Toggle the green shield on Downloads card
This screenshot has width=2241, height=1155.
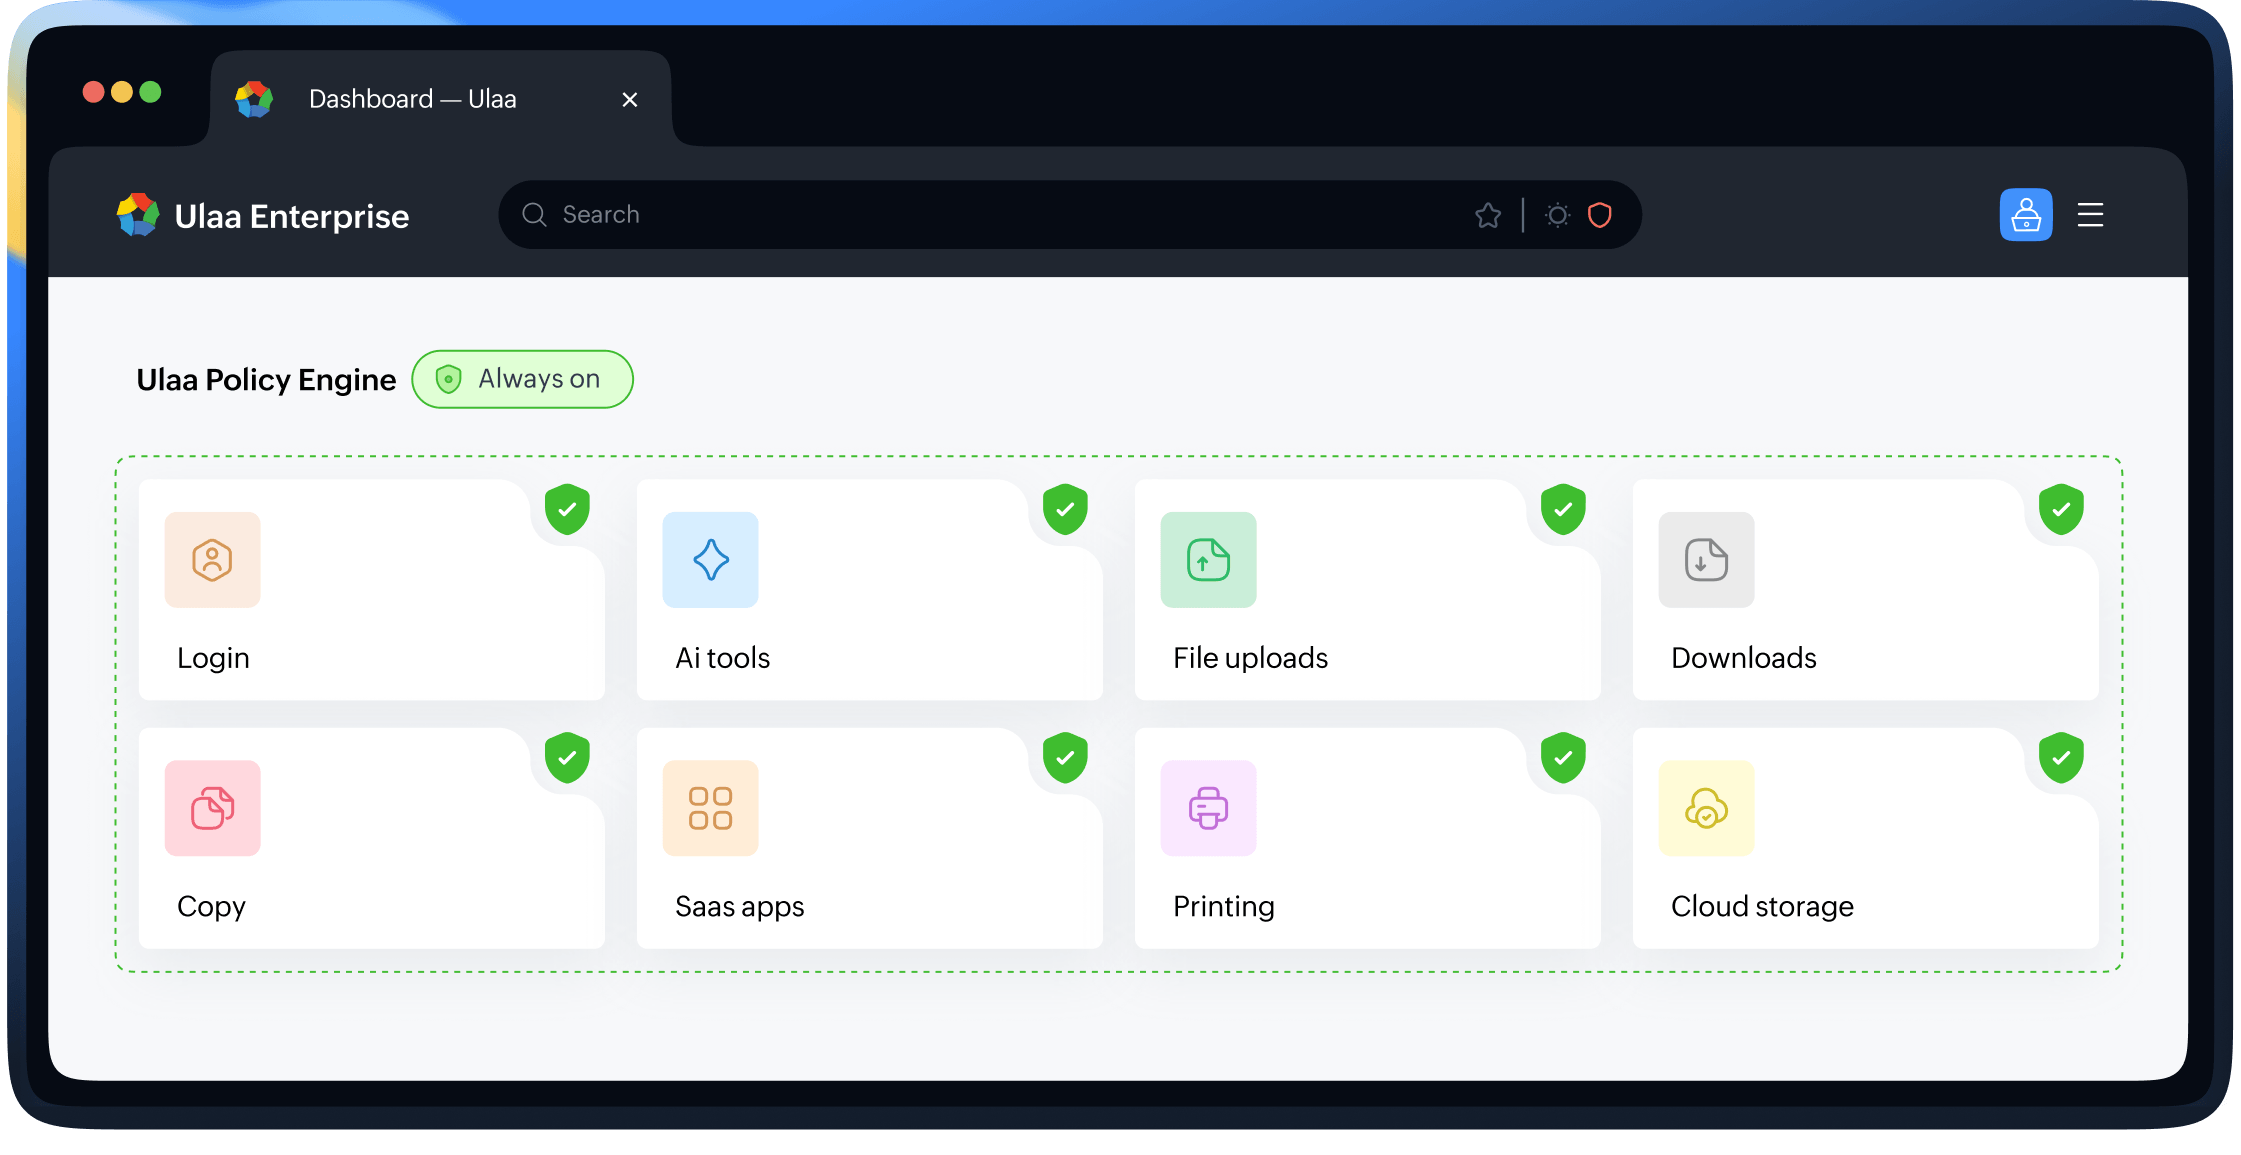[2061, 509]
